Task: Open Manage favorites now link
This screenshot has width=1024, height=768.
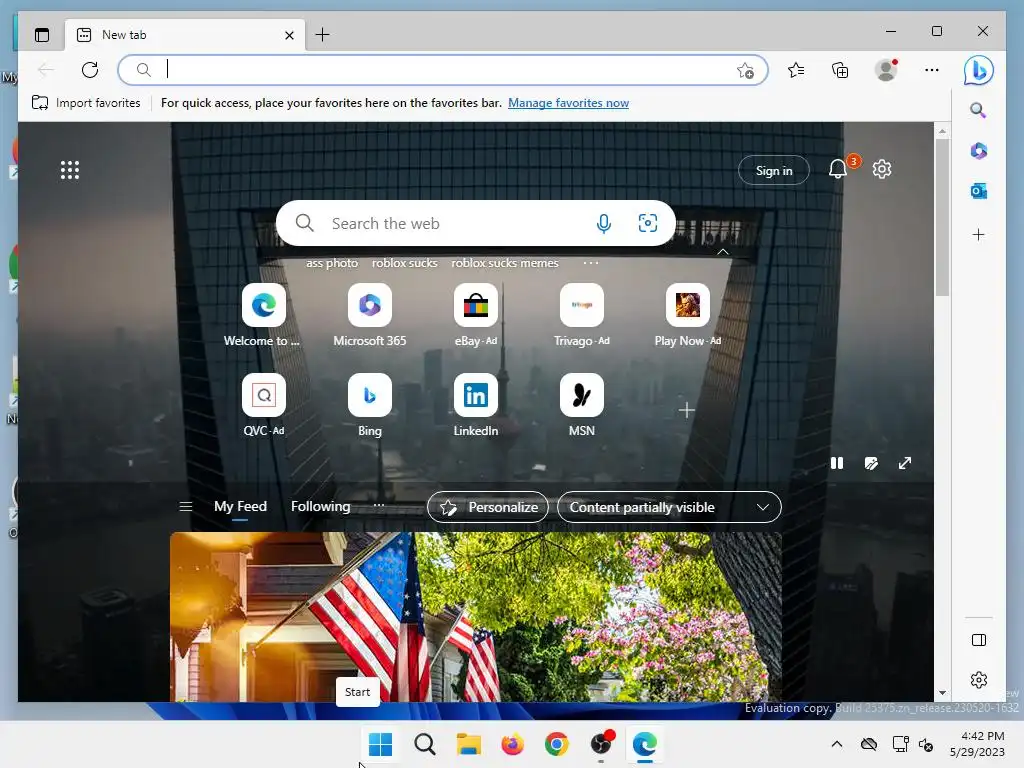Action: point(569,103)
